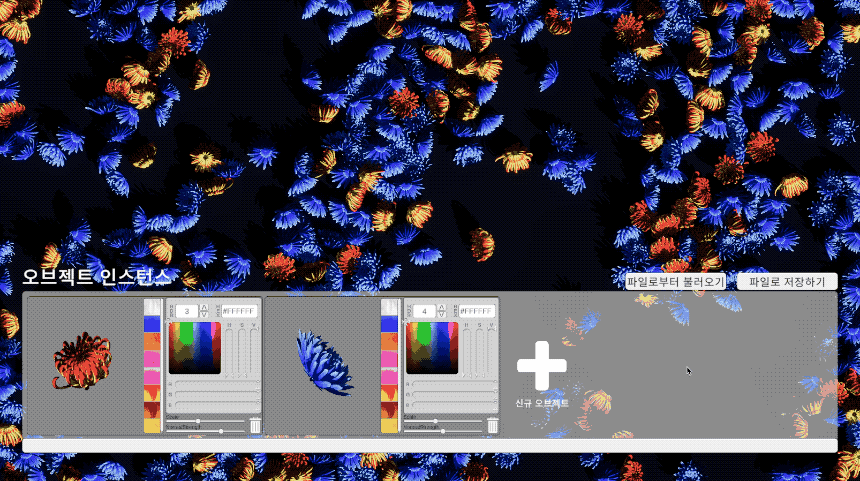This screenshot has width=860, height=481.
Task: Select the white palette swatch in blue flower panel
Action: (389, 307)
